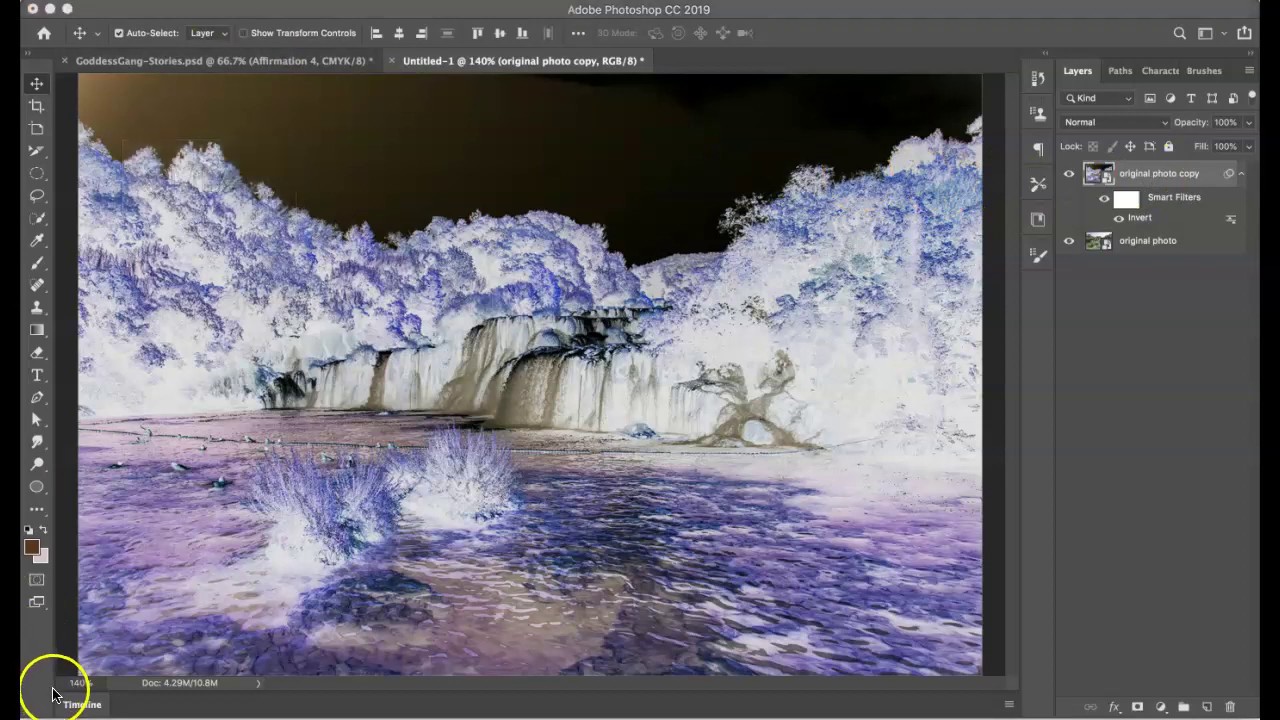The height and width of the screenshot is (720, 1280).
Task: Enable Show Transform Controls checkbox
Action: 243,33
